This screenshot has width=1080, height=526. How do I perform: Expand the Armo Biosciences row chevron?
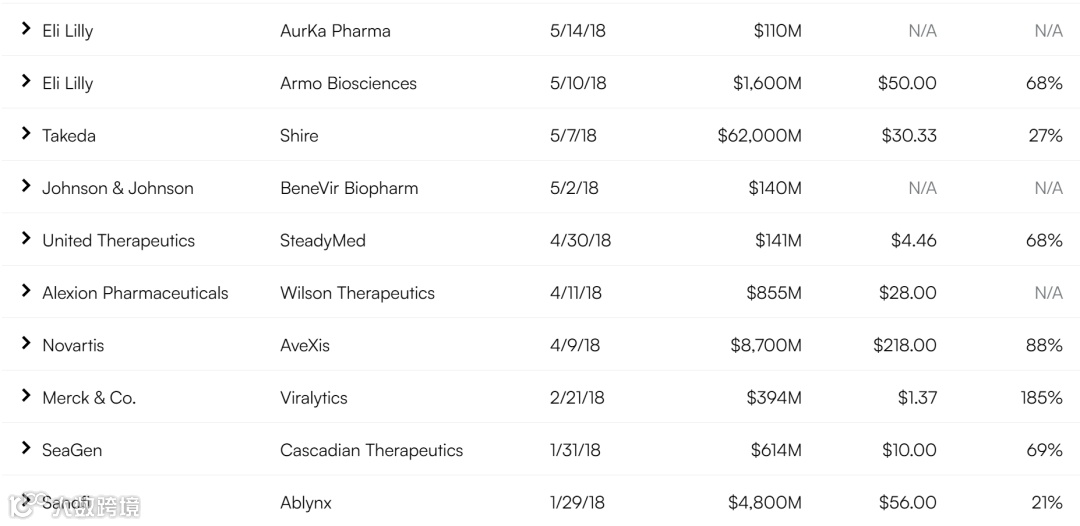click(x=26, y=82)
